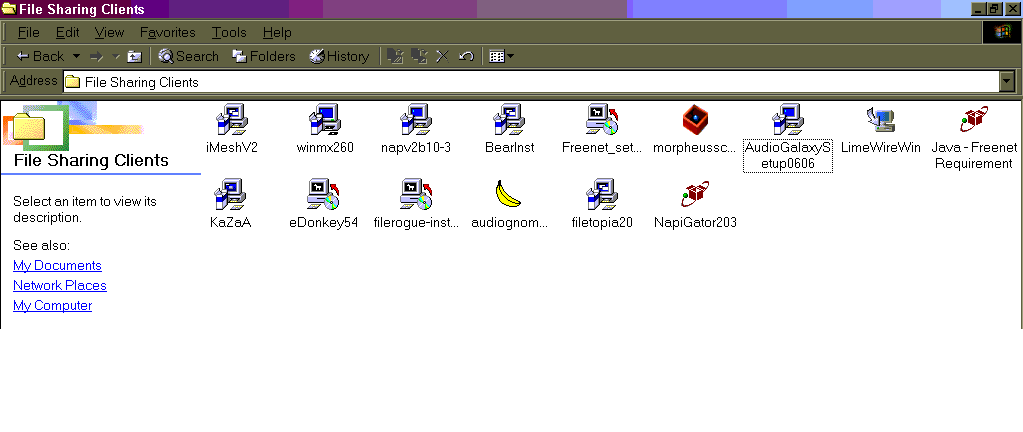Click the Forward arrow toolbar button
The image size is (1023, 432).
[x=97, y=56]
